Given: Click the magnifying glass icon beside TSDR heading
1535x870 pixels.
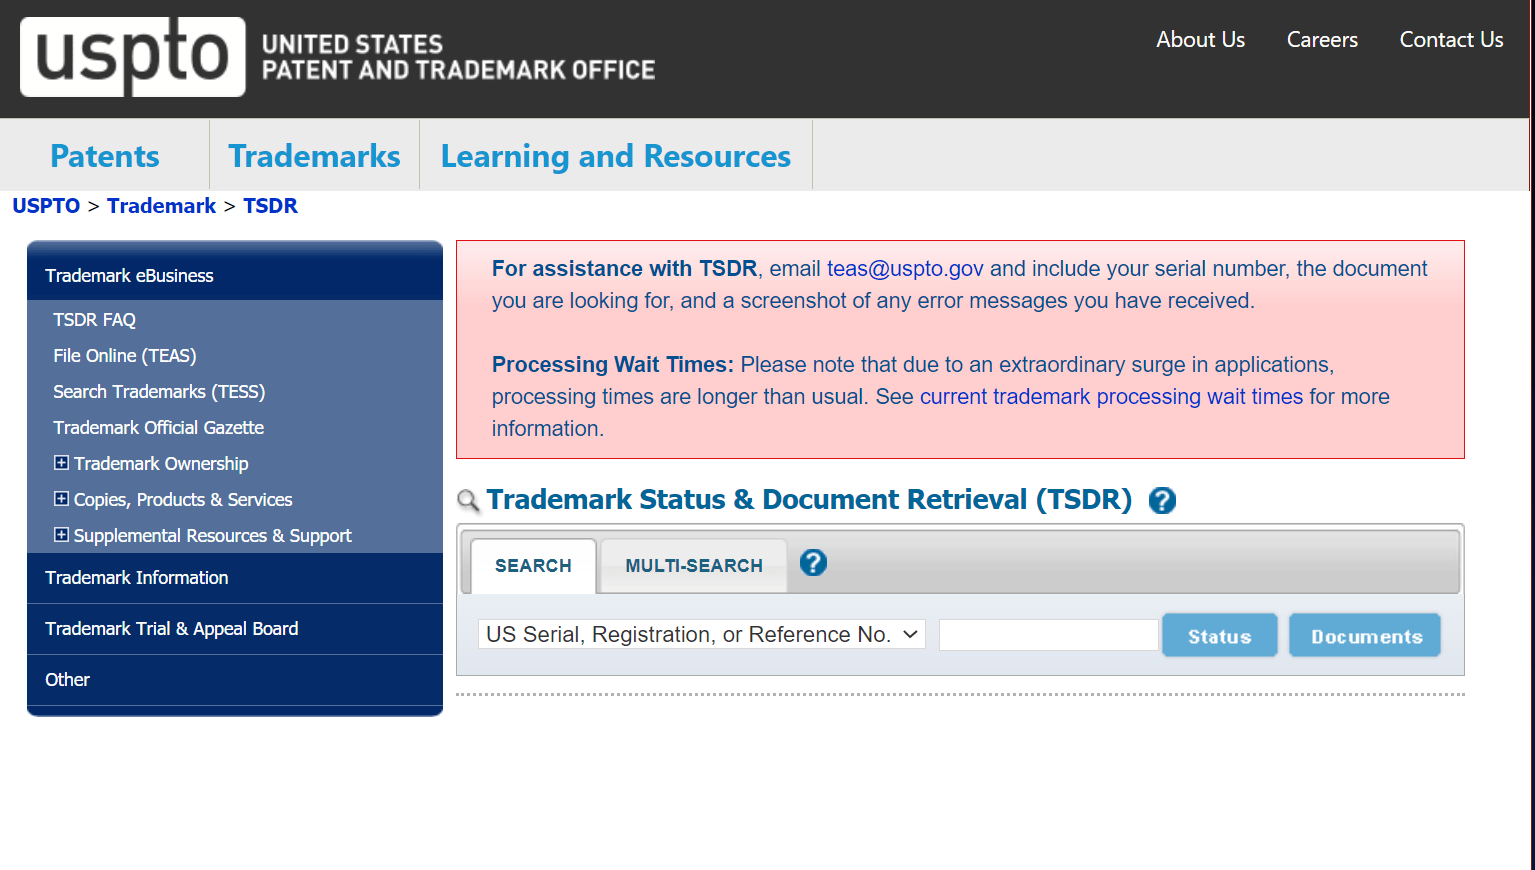Looking at the screenshot, I should pos(468,501).
